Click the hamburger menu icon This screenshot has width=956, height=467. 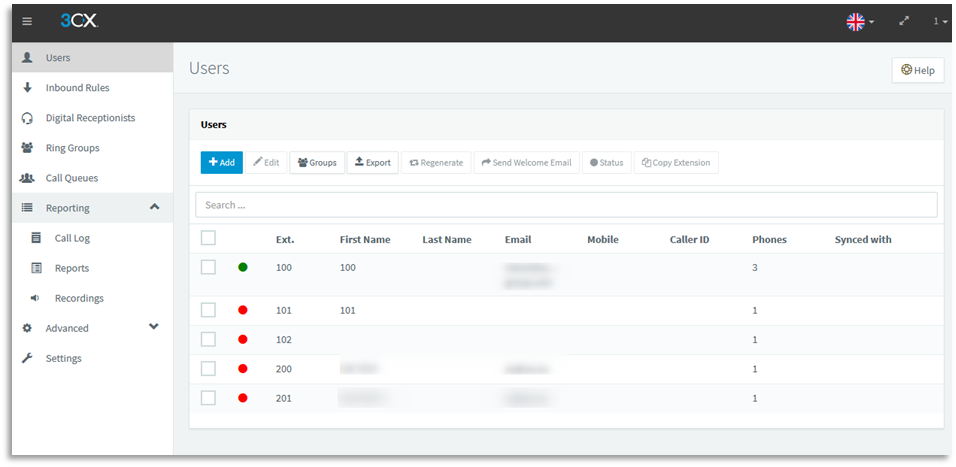coord(27,21)
